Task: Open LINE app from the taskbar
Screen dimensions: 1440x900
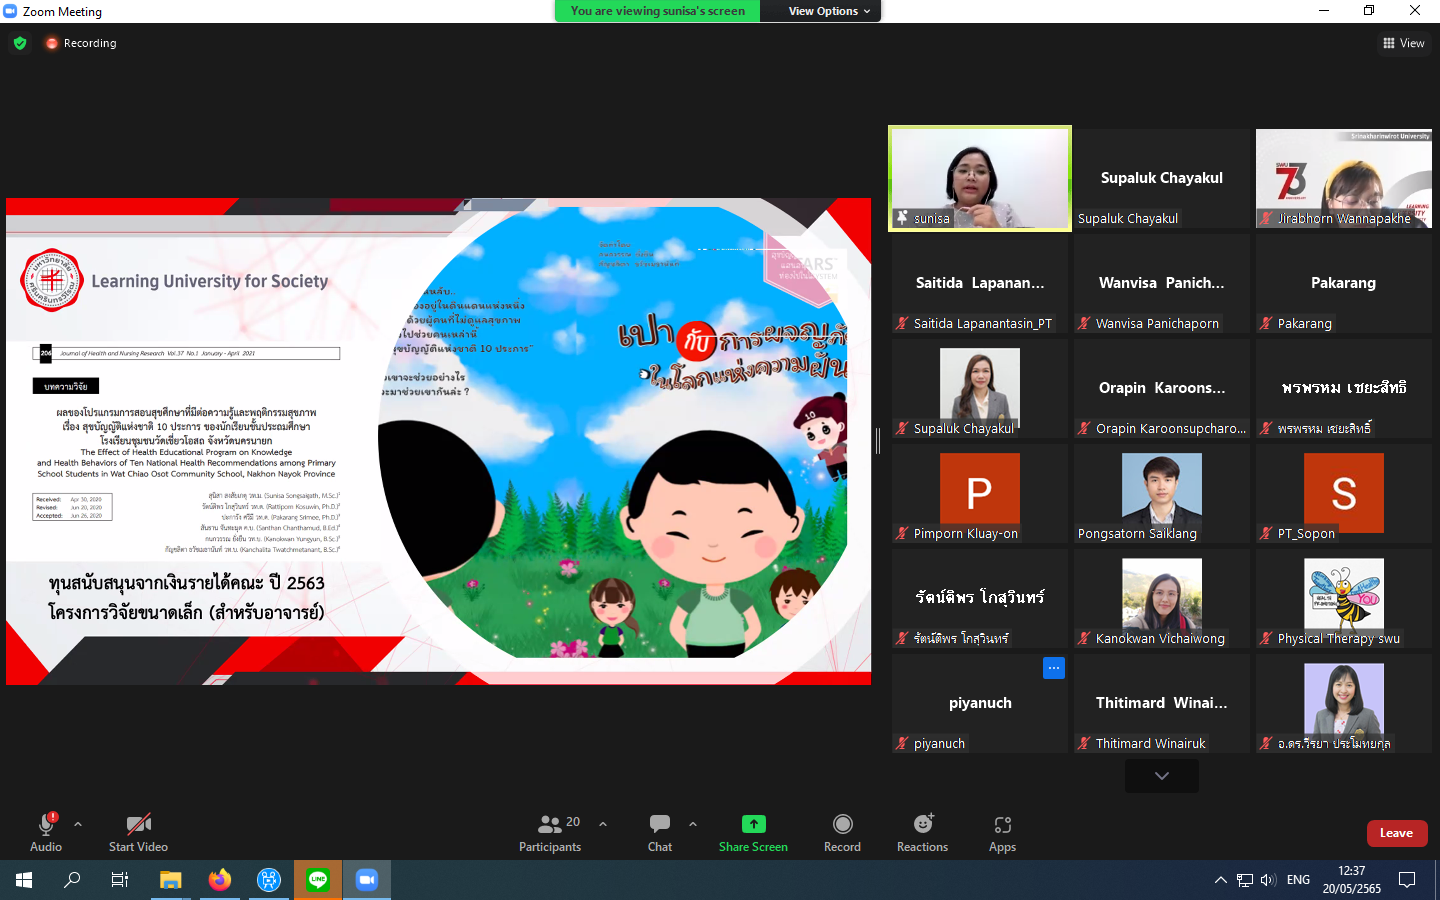Action: click(318, 880)
